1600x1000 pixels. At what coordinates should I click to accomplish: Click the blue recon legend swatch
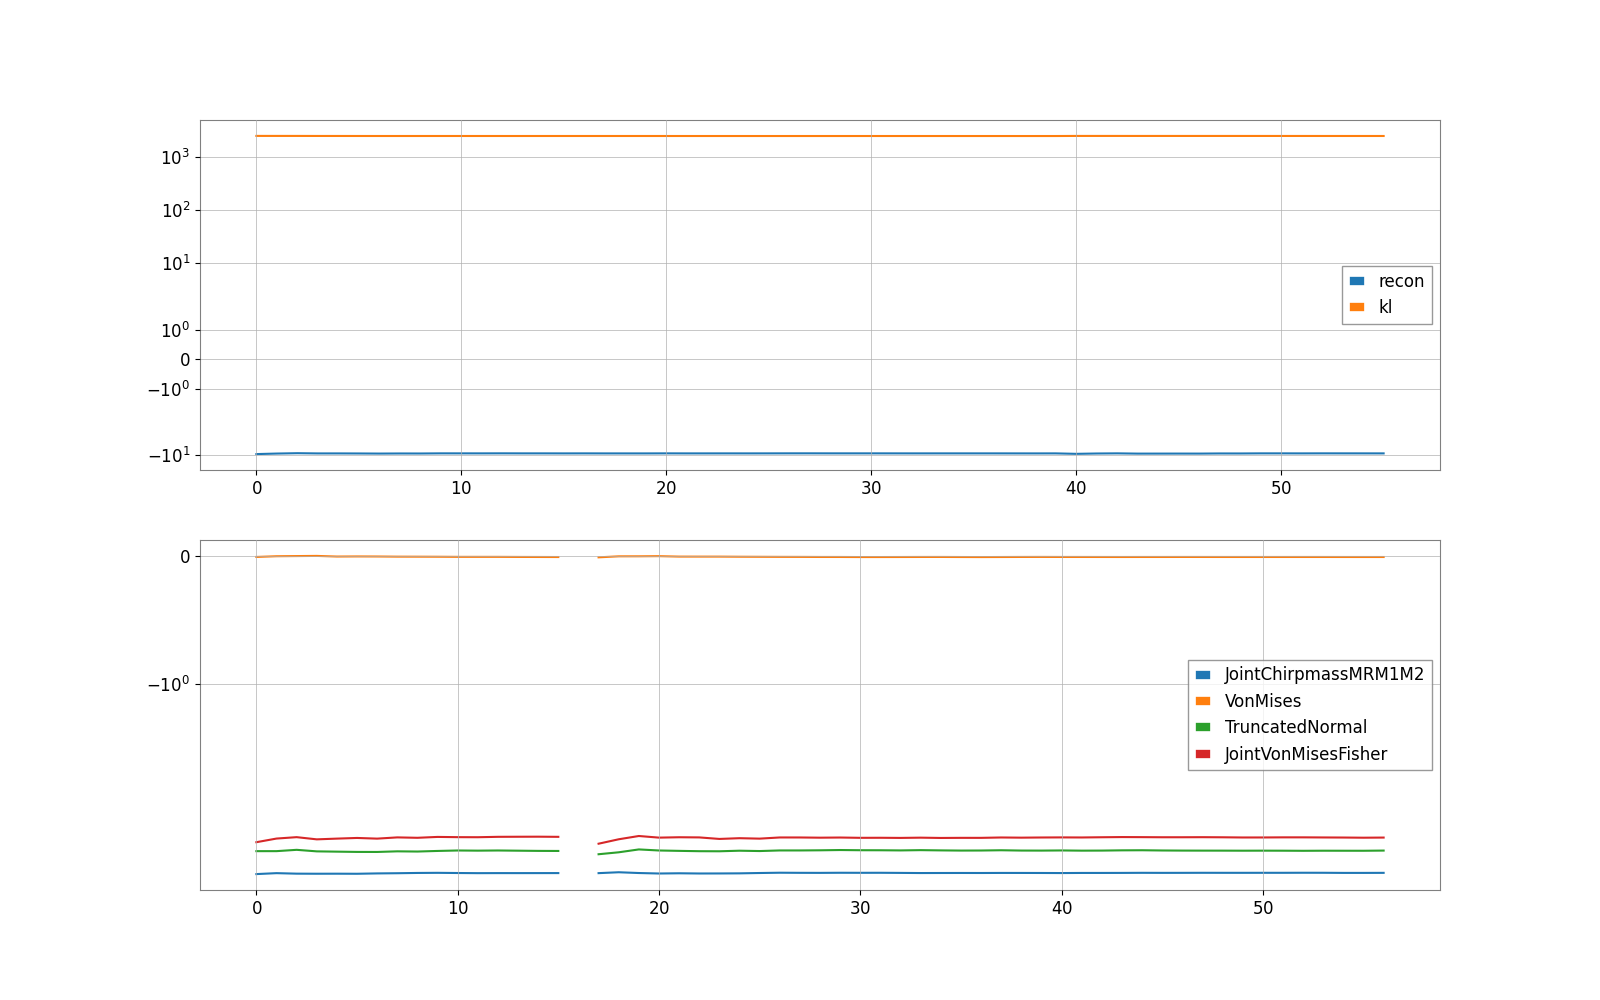(x=1357, y=281)
